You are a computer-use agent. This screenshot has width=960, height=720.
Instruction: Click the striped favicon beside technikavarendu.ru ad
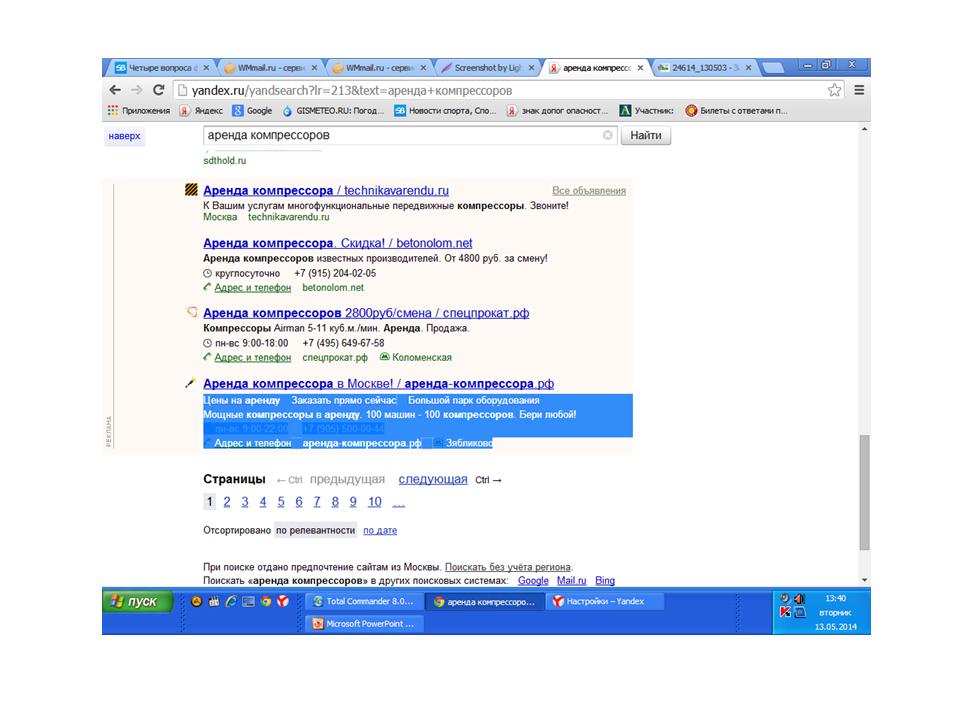click(x=191, y=190)
